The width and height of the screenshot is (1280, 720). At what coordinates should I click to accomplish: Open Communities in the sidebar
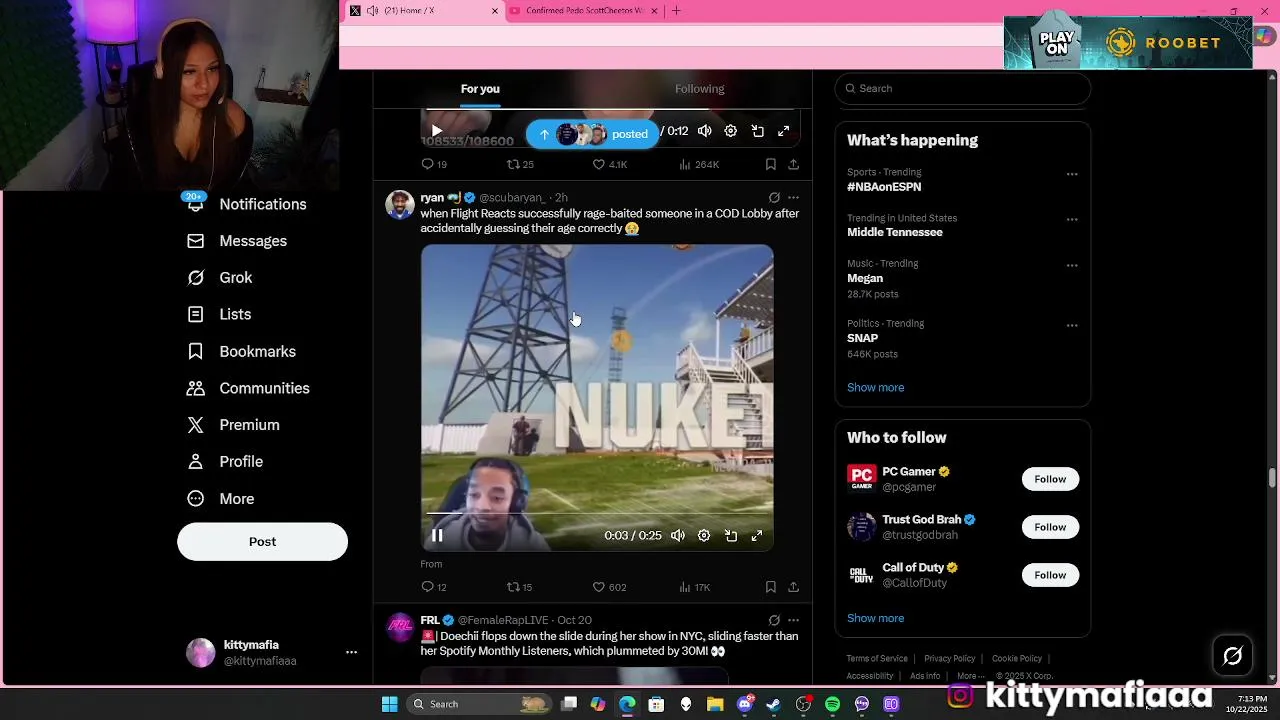(249, 388)
